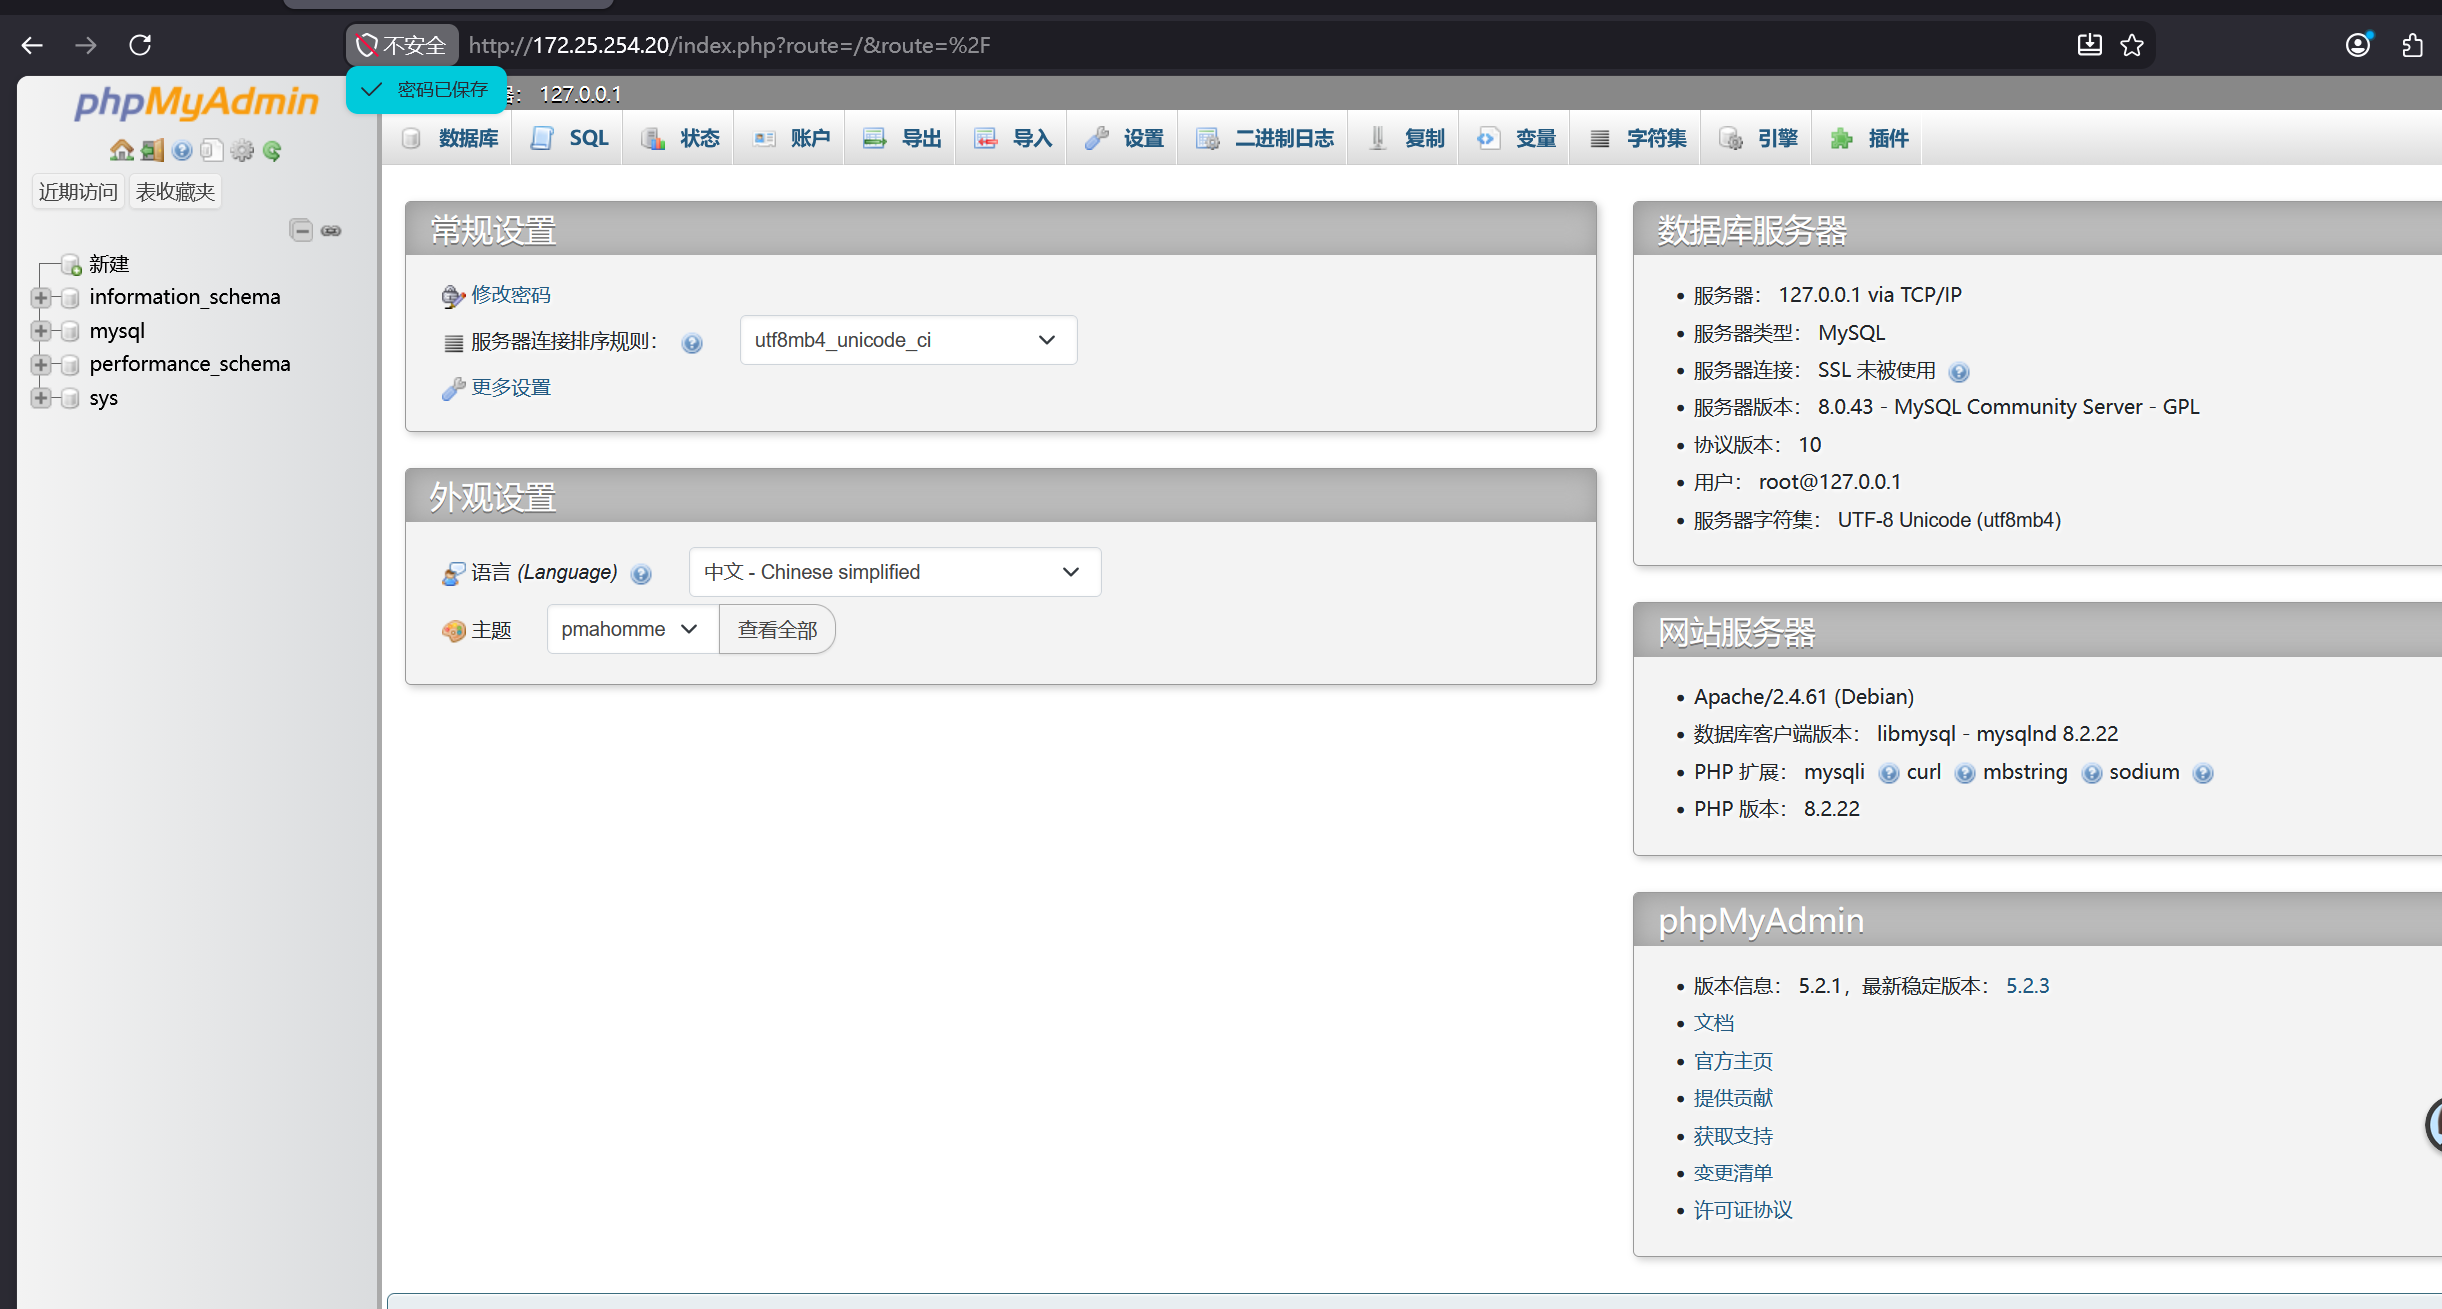The width and height of the screenshot is (2442, 1309).
Task: Open the 更多设置 link
Action: (511, 388)
